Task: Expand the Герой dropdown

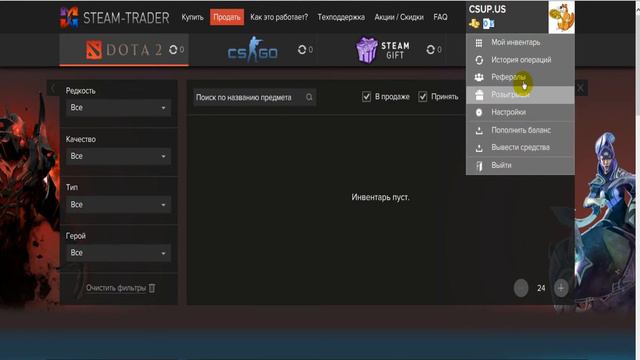Action: coord(118,253)
